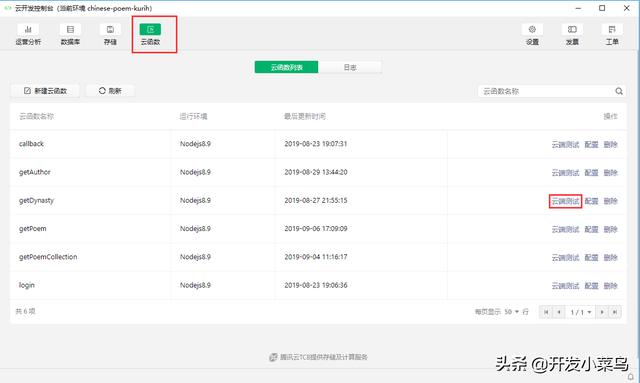The height and width of the screenshot is (383, 640).
Task: Select the getDynasty function name
Action: point(36,200)
